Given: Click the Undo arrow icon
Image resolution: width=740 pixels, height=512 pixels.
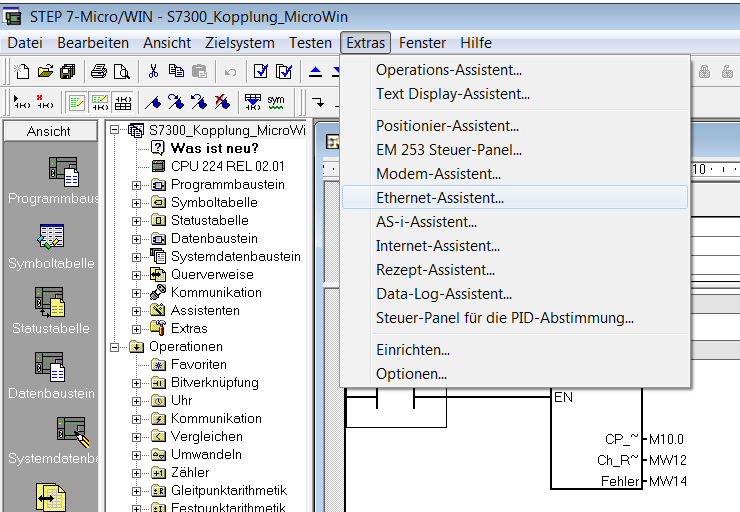Looking at the screenshot, I should point(230,72).
